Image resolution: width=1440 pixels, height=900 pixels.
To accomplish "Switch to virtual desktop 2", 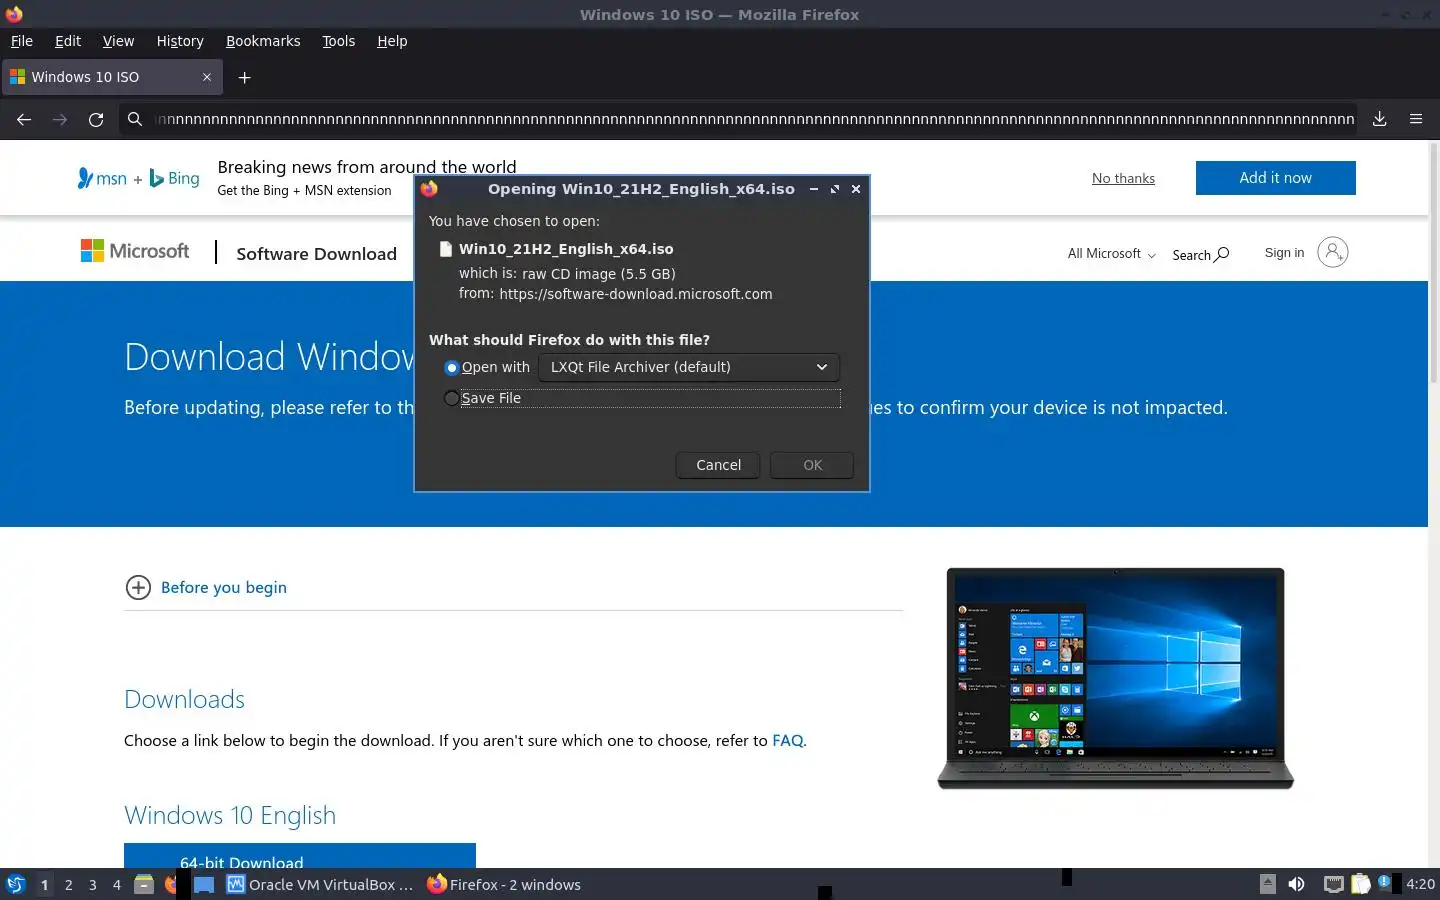I will tap(68, 884).
